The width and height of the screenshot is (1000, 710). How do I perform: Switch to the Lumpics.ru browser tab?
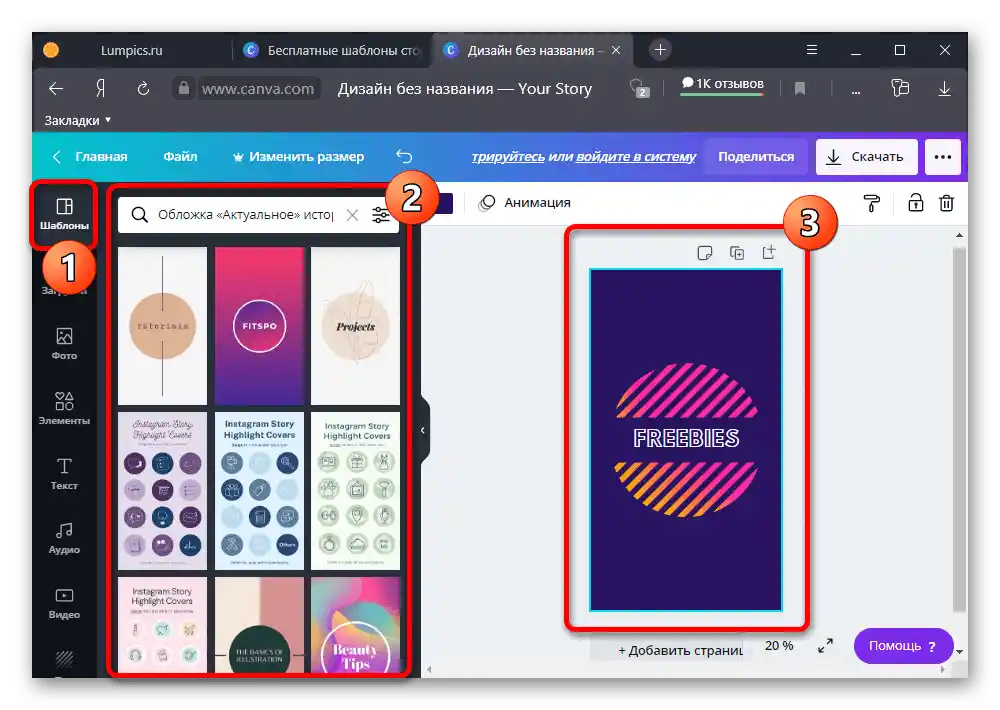(x=131, y=50)
